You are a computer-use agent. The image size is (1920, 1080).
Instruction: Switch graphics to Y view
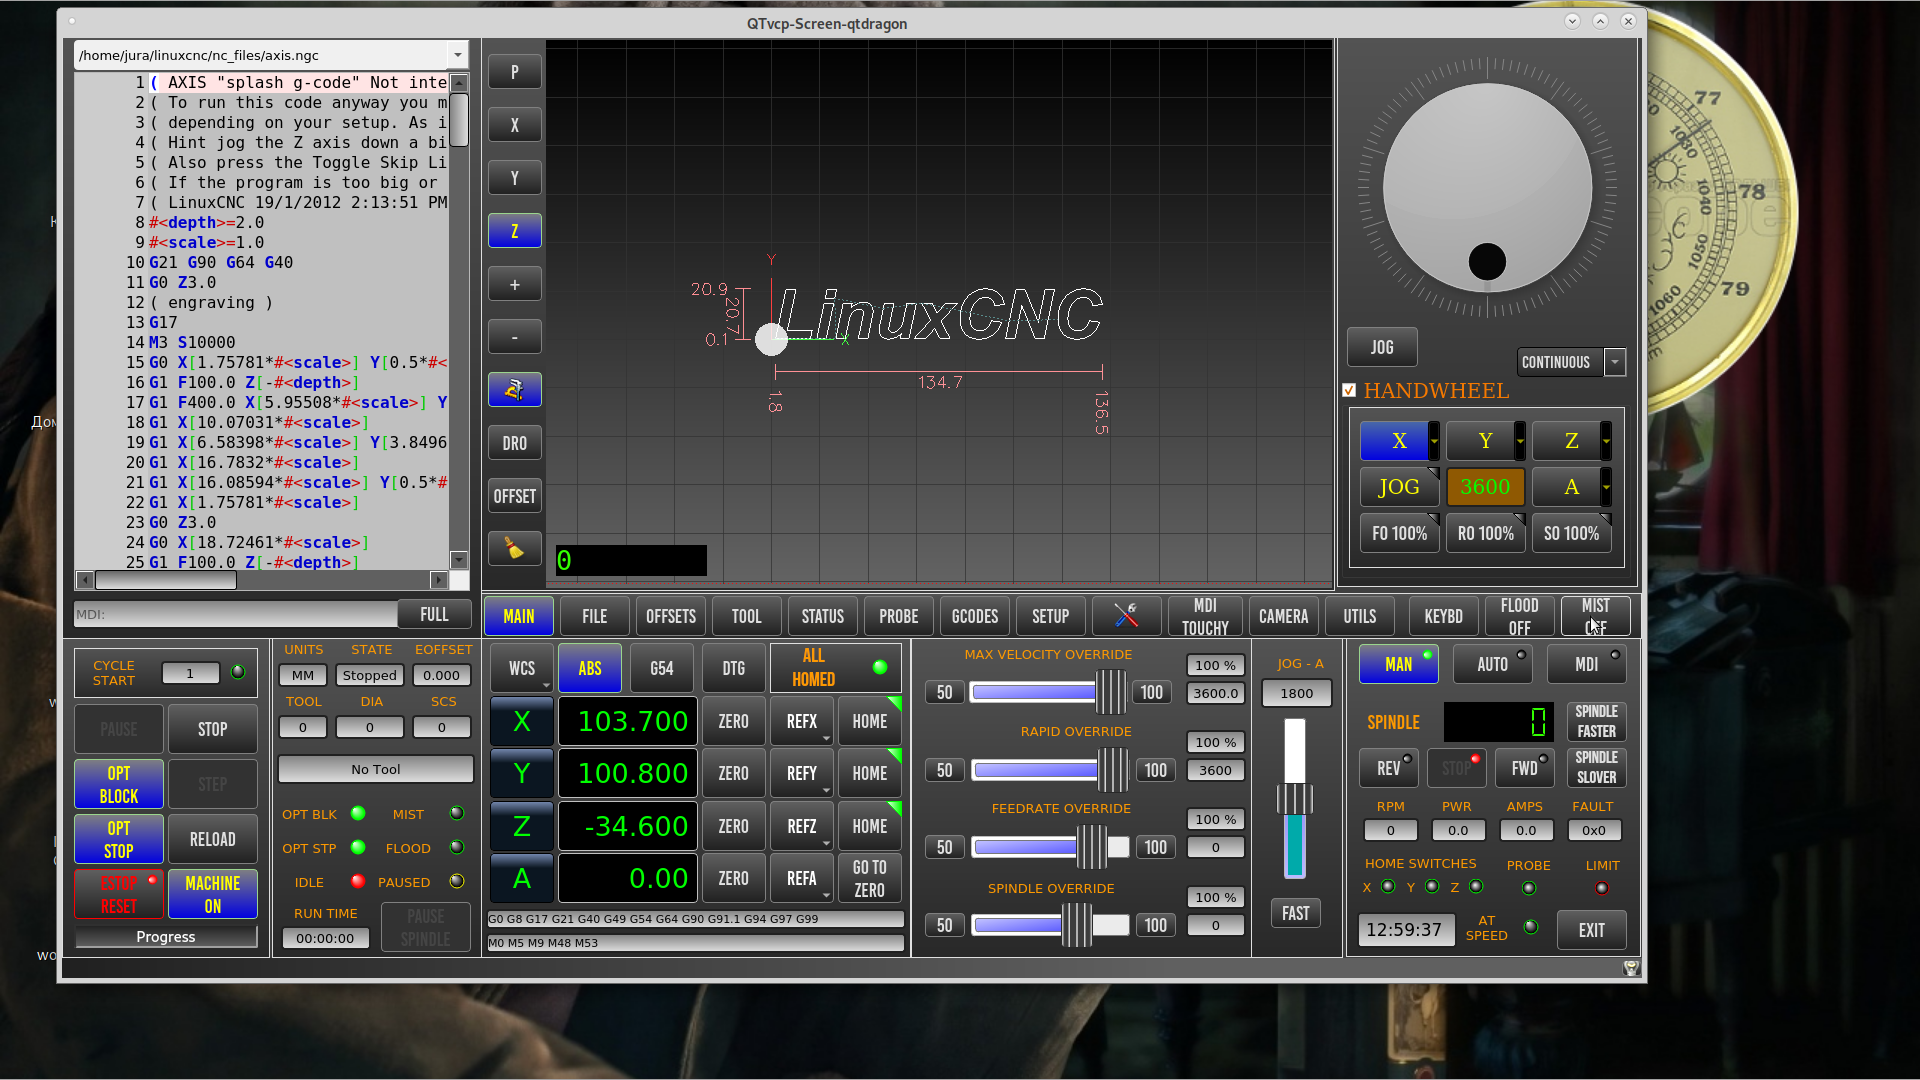pos(514,178)
